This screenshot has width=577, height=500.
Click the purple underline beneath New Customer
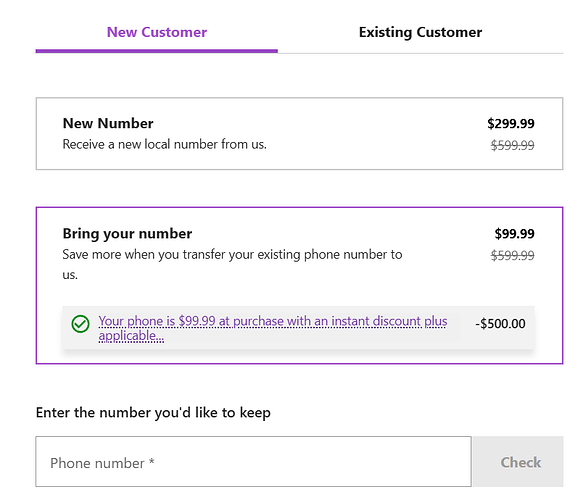tap(157, 51)
